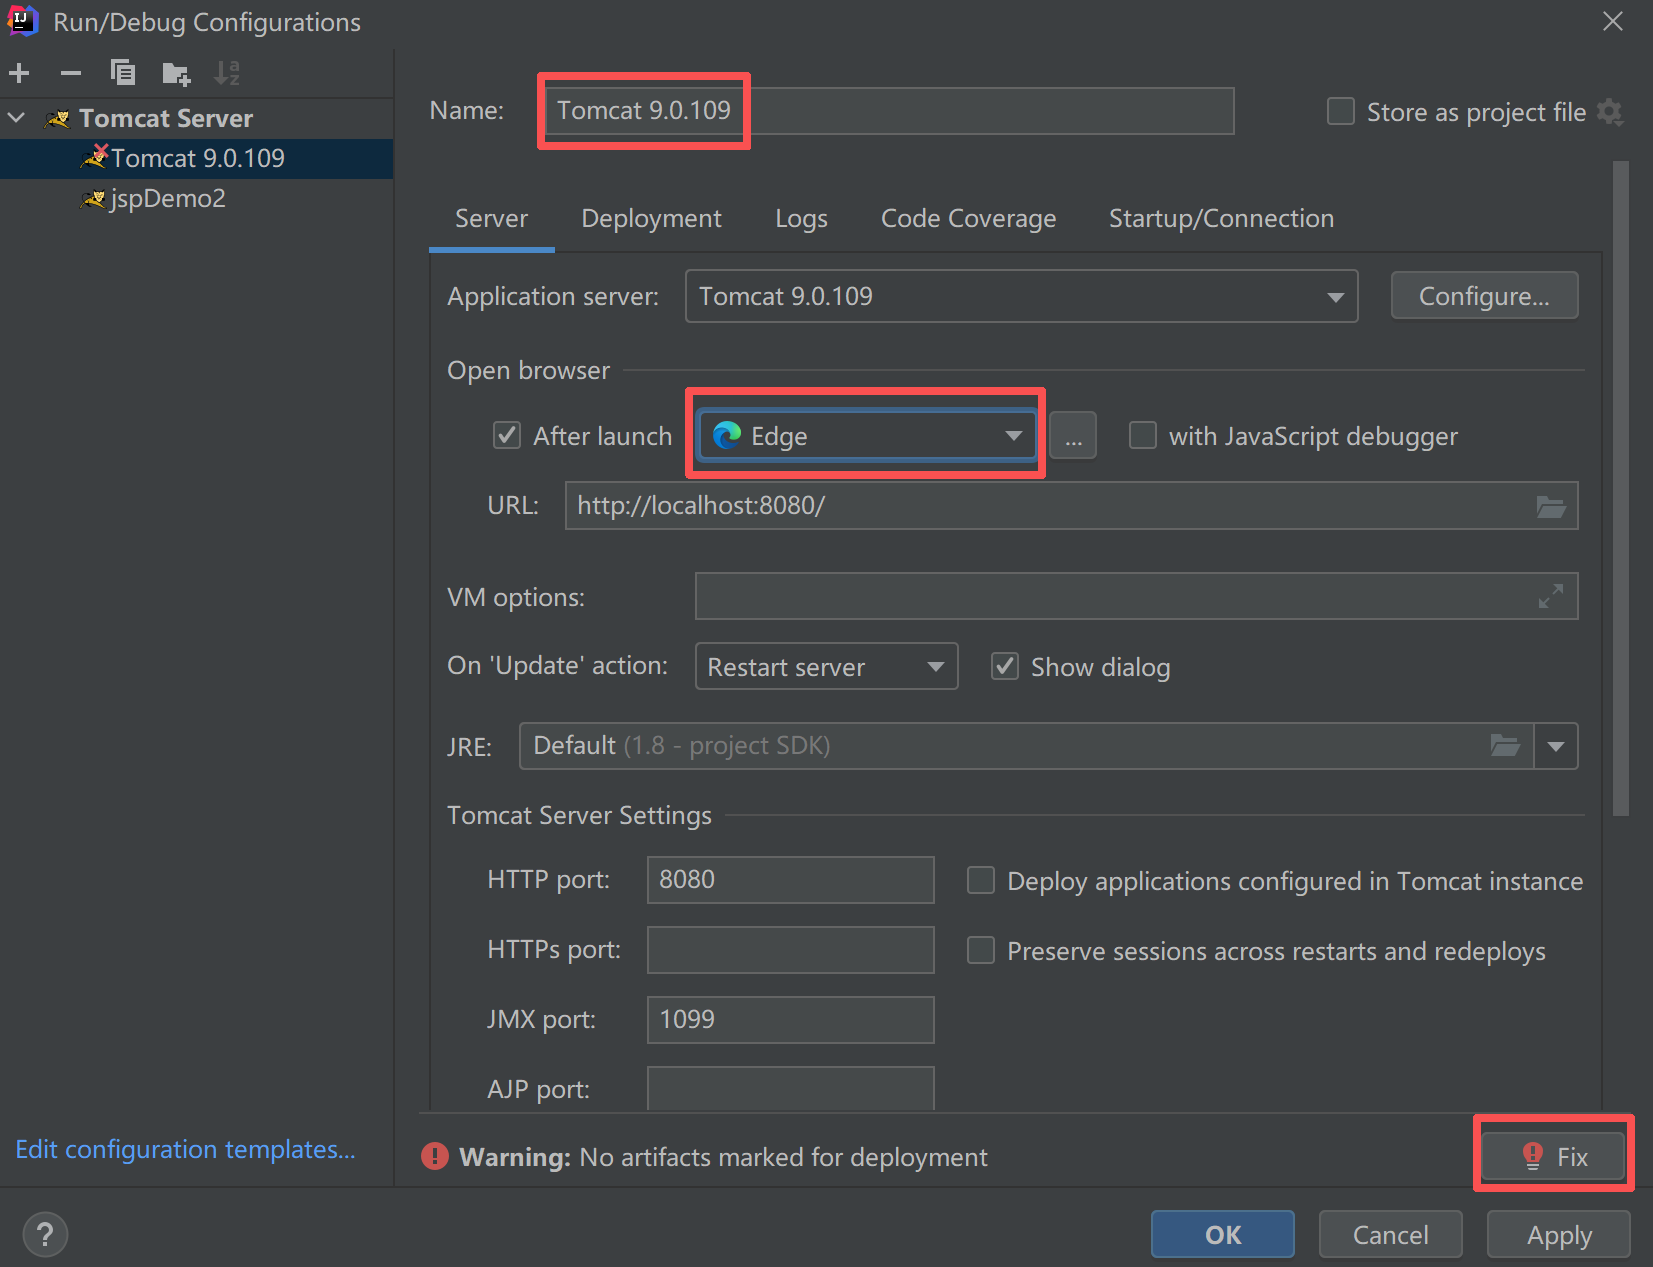Image resolution: width=1653 pixels, height=1267 pixels.
Task: Close the Run/Debug Configurations dialog
Action: point(1613,21)
